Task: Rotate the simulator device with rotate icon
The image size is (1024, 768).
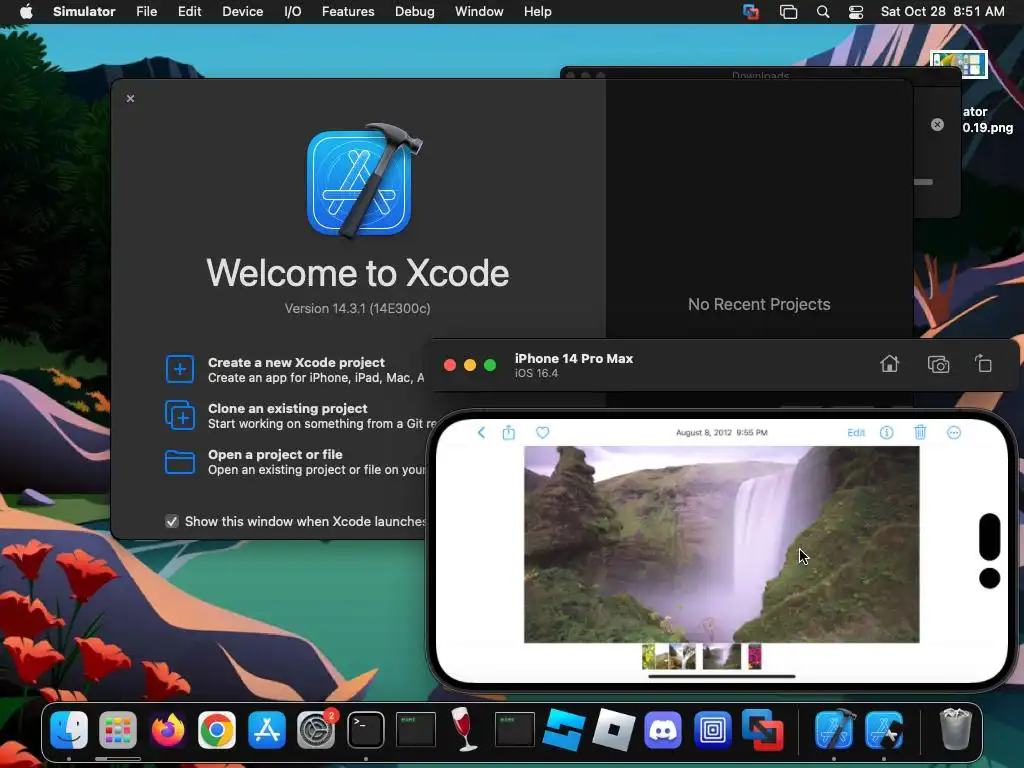Action: (984, 364)
